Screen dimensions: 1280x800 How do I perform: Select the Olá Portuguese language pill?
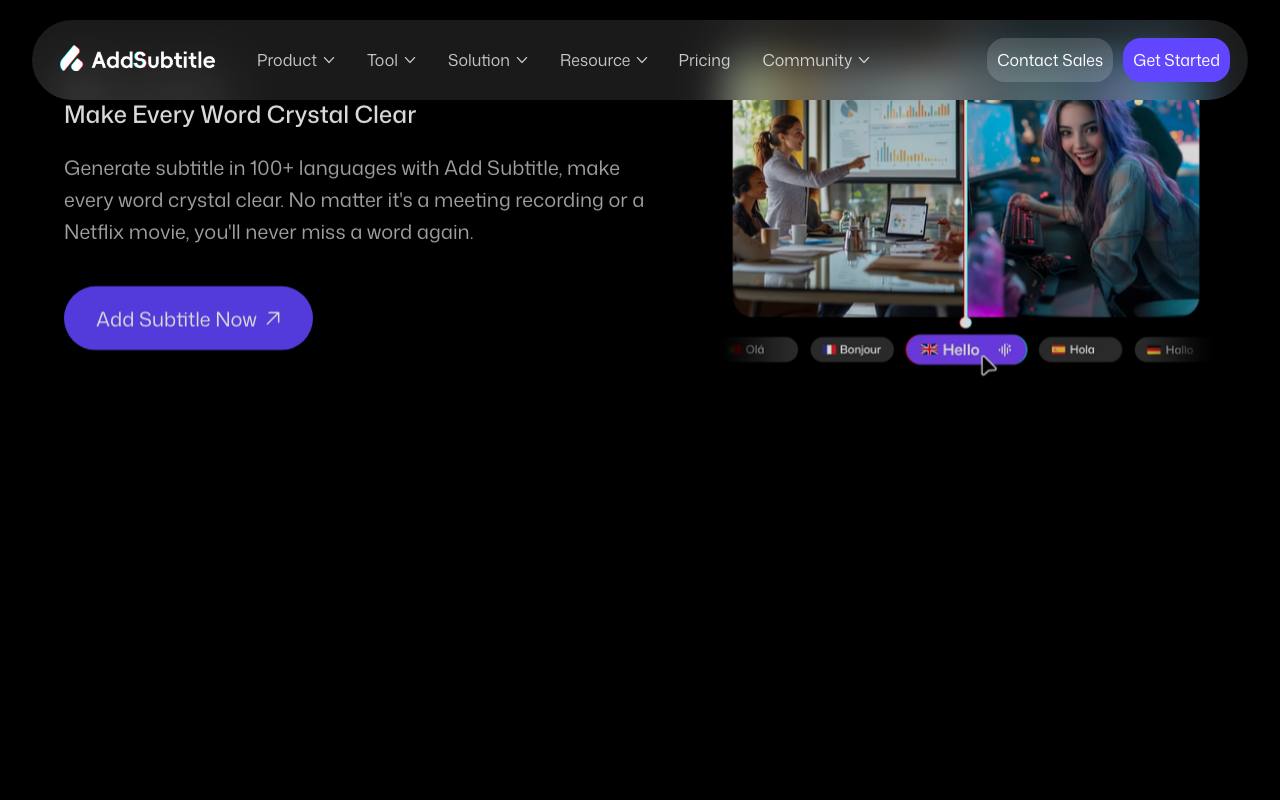click(x=760, y=350)
